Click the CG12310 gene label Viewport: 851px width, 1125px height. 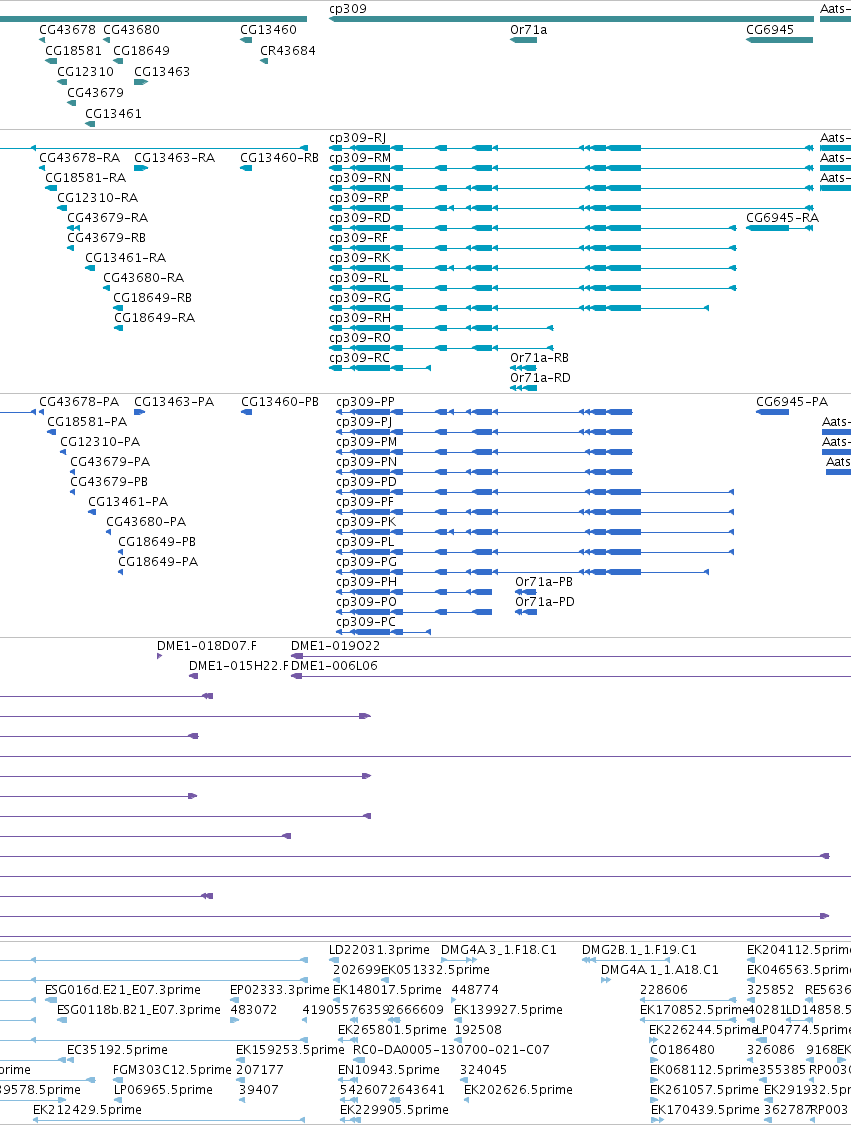pos(85,71)
